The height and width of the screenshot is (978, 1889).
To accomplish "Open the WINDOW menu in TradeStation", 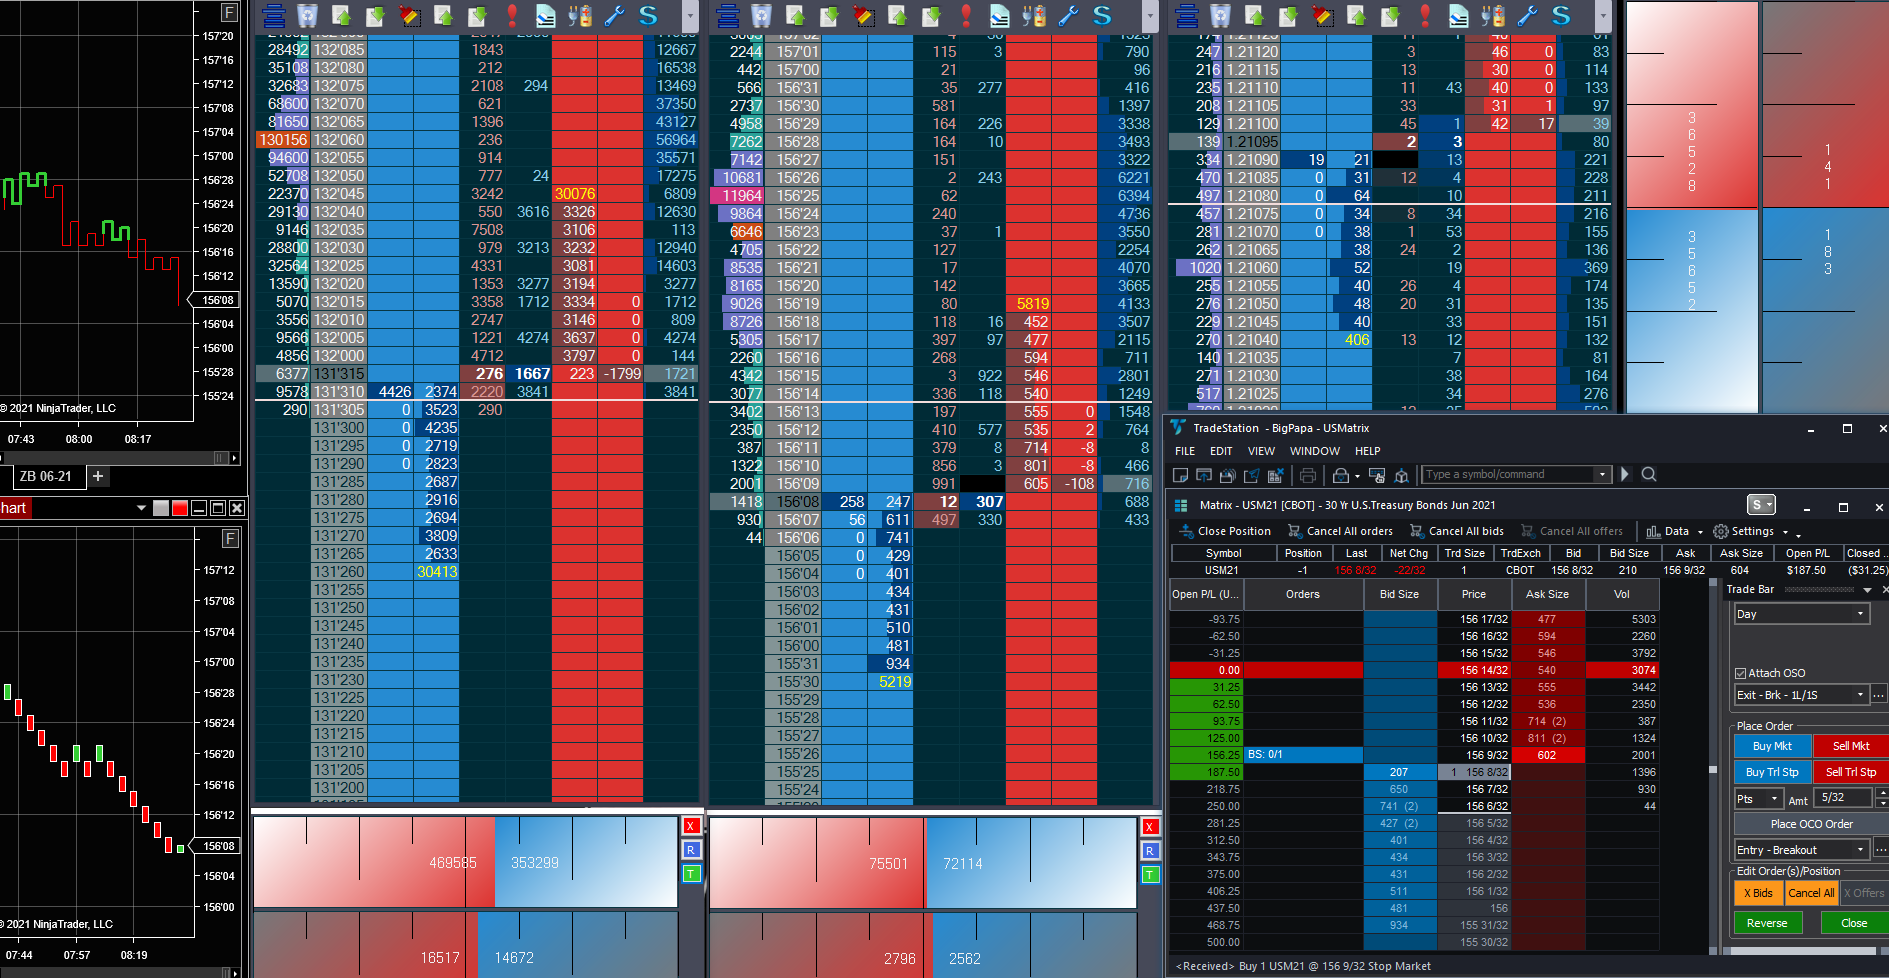I will pyautogui.click(x=1315, y=451).
